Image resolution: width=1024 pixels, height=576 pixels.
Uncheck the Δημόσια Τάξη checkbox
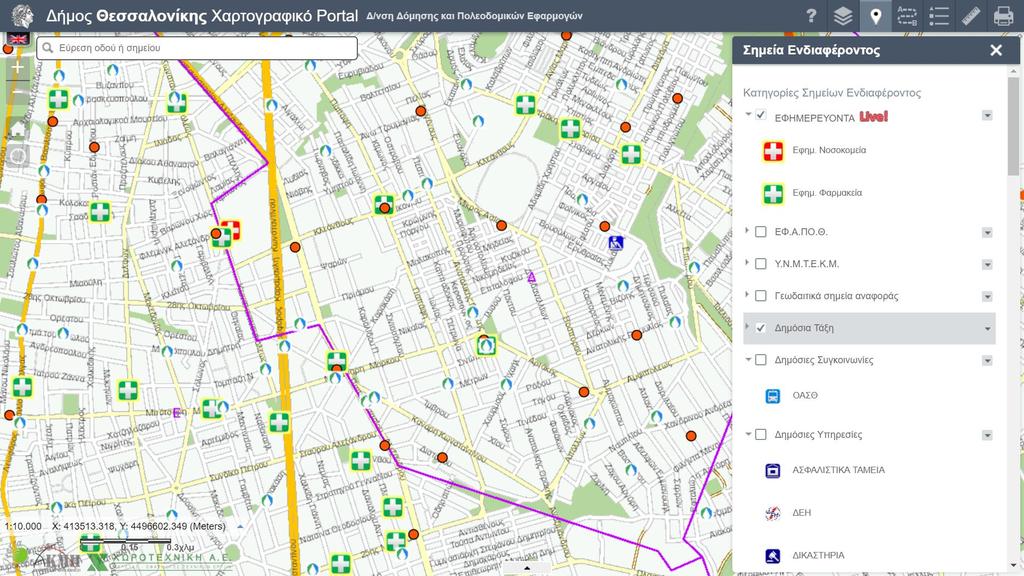point(761,328)
